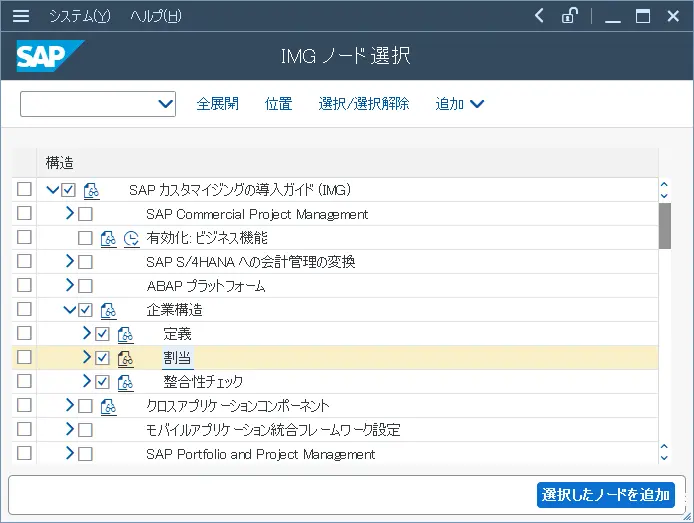This screenshot has width=694, height=523.
Task: Select the SAP Portfolio and Project Management label
Action: click(261, 454)
